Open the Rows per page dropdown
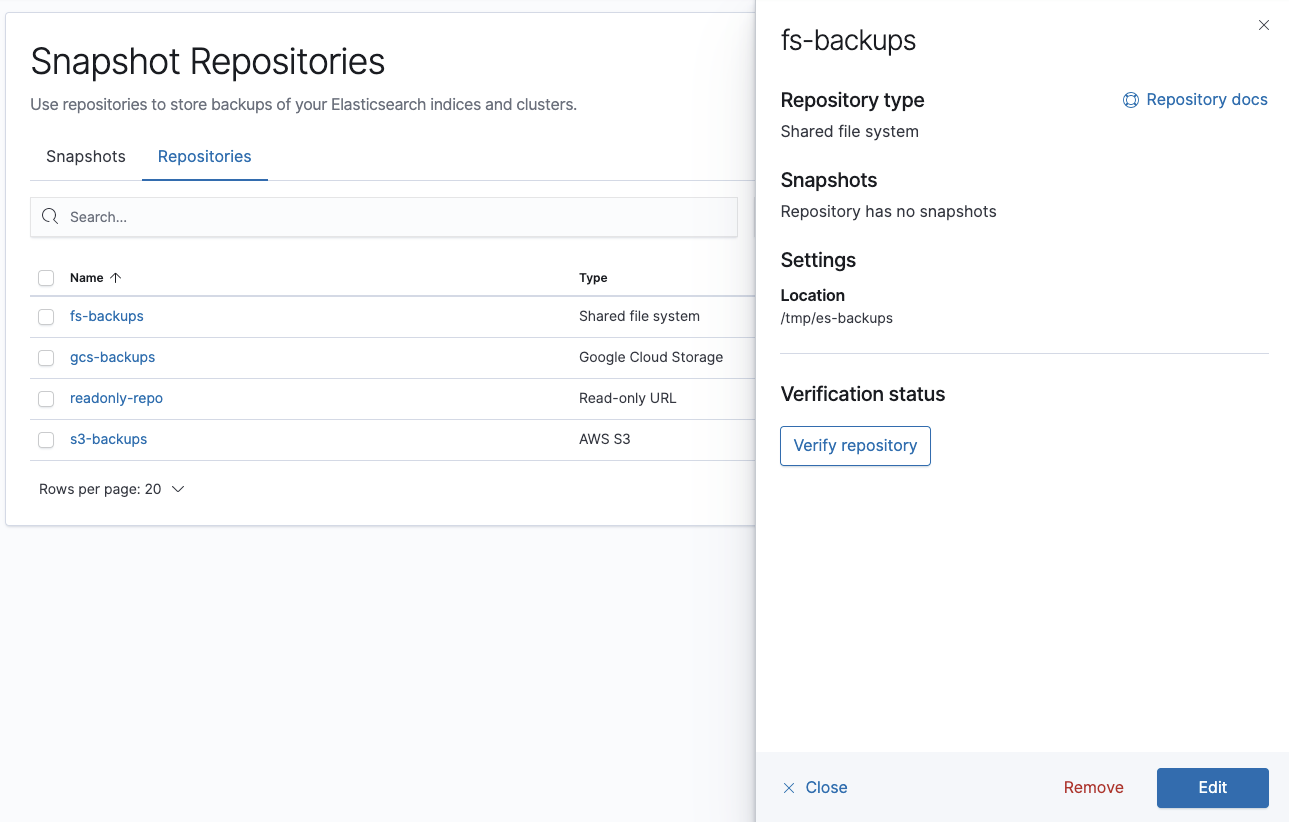Screen dimensions: 1289x822 point(112,489)
